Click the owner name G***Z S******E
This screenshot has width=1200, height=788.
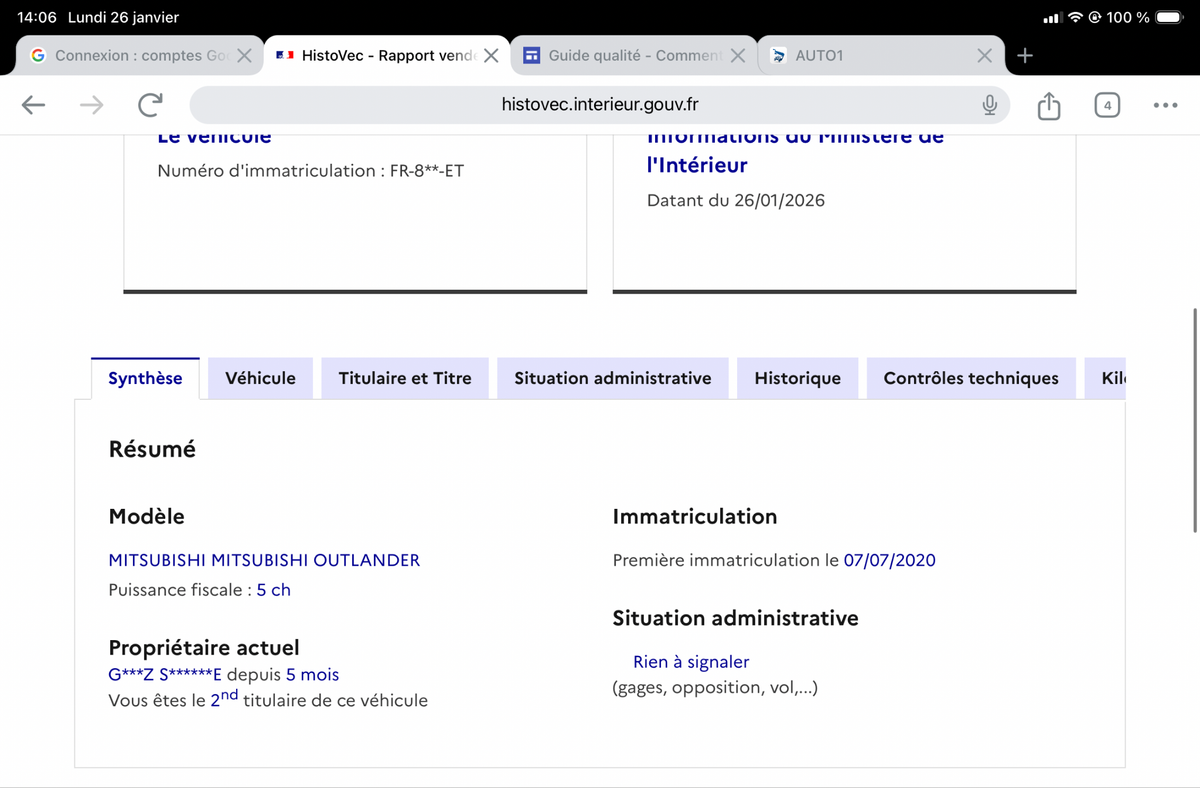coord(165,675)
